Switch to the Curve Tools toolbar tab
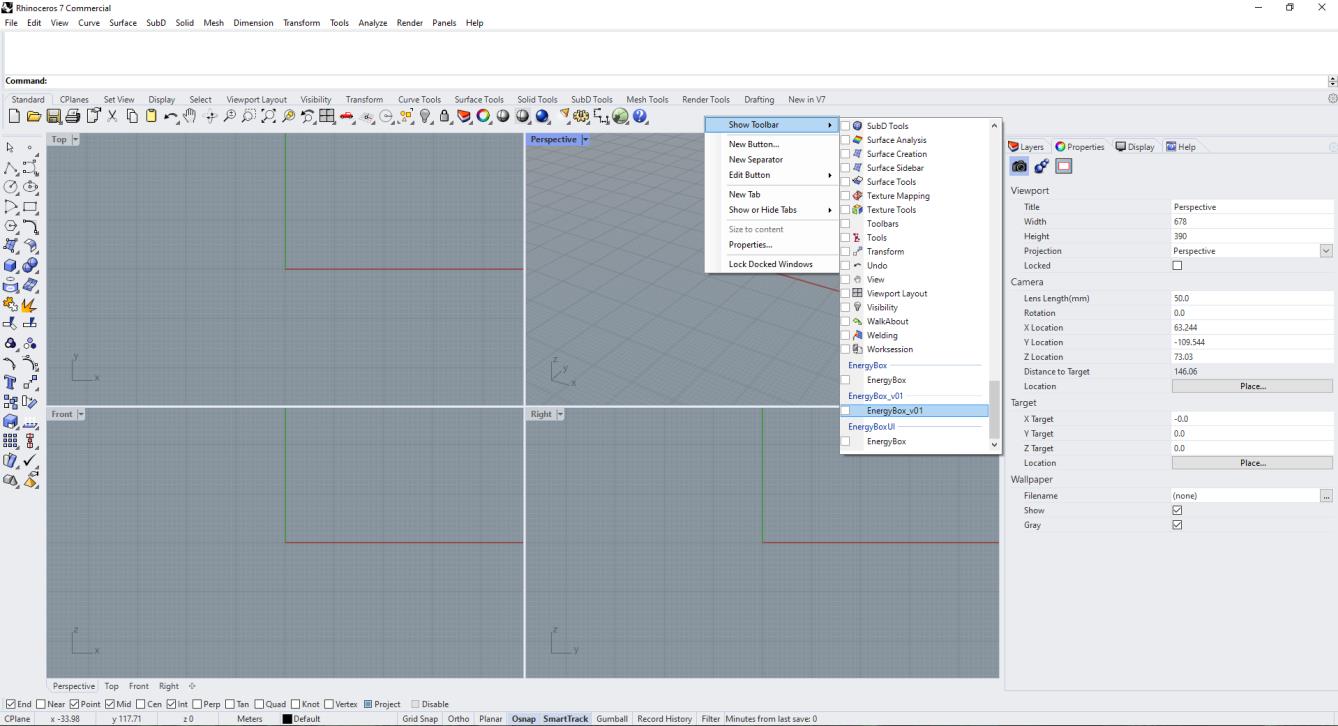 (419, 99)
